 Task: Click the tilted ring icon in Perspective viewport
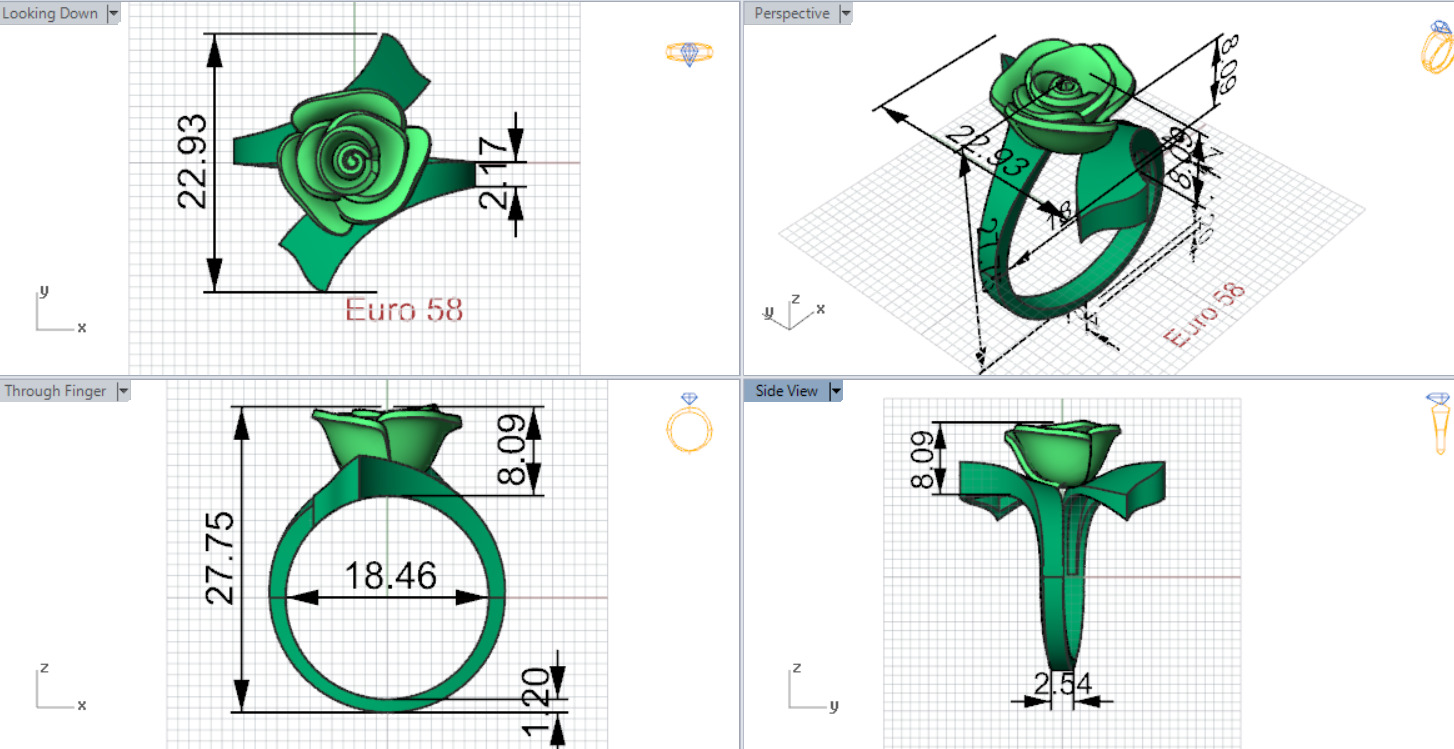pyautogui.click(x=1437, y=47)
